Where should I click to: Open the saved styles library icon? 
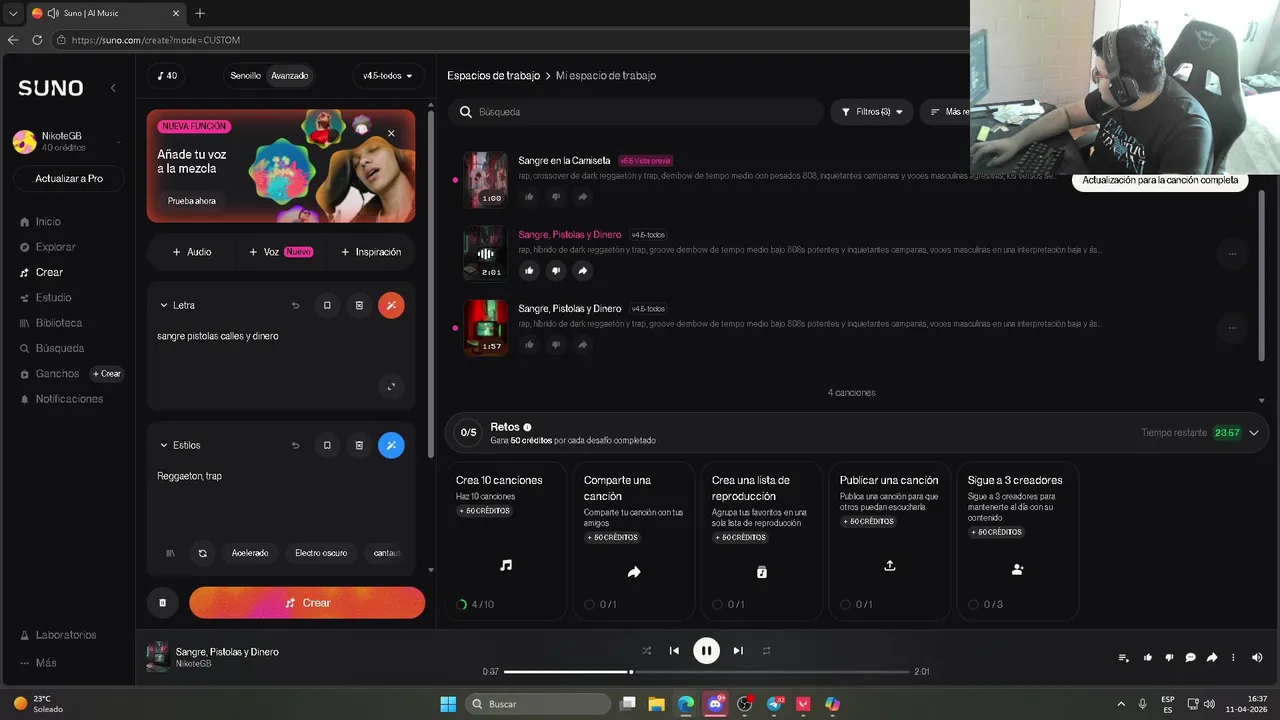pos(171,553)
